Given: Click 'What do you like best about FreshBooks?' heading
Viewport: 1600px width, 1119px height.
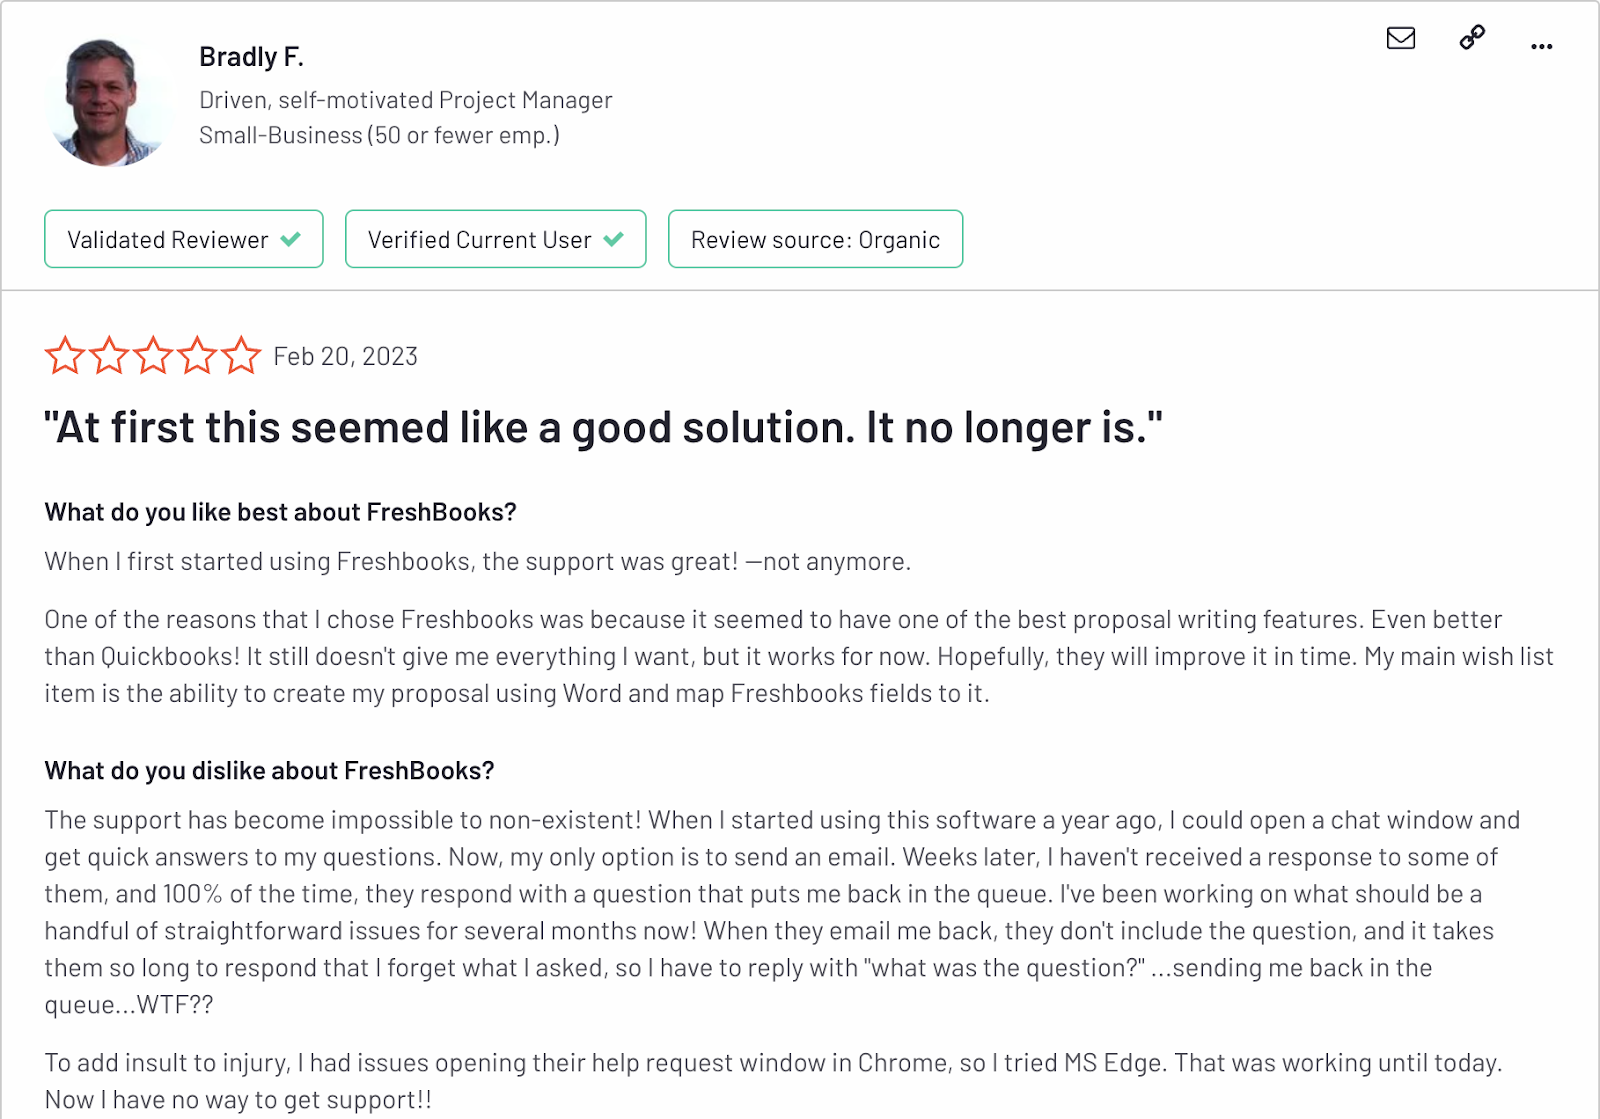Looking at the screenshot, I should (281, 512).
